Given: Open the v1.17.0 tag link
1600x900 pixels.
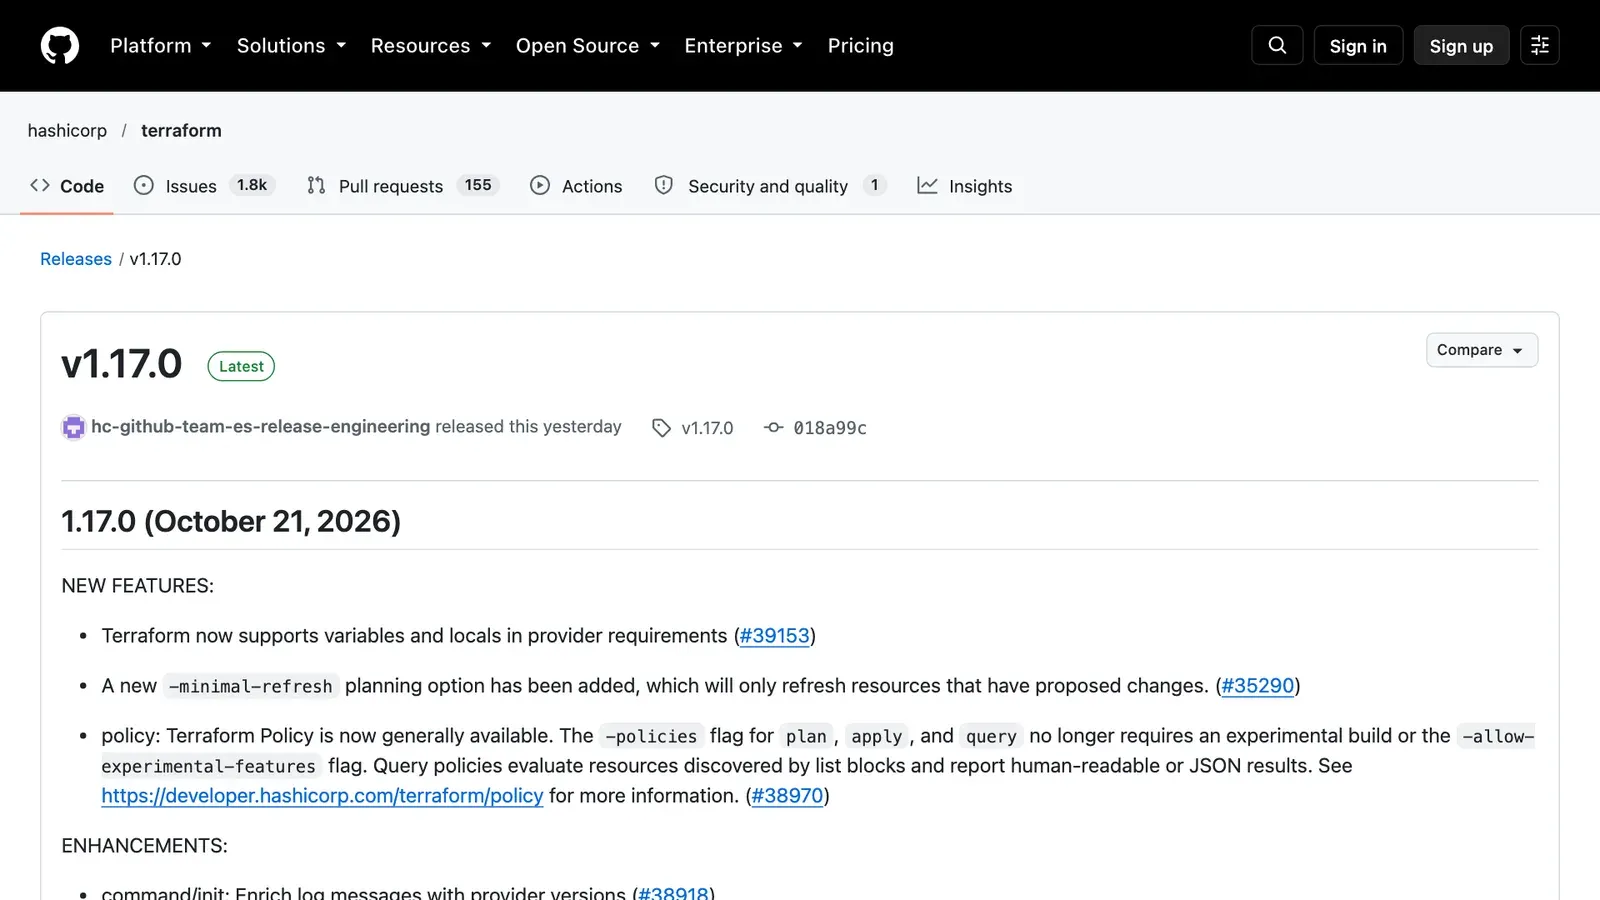Looking at the screenshot, I should 707,428.
